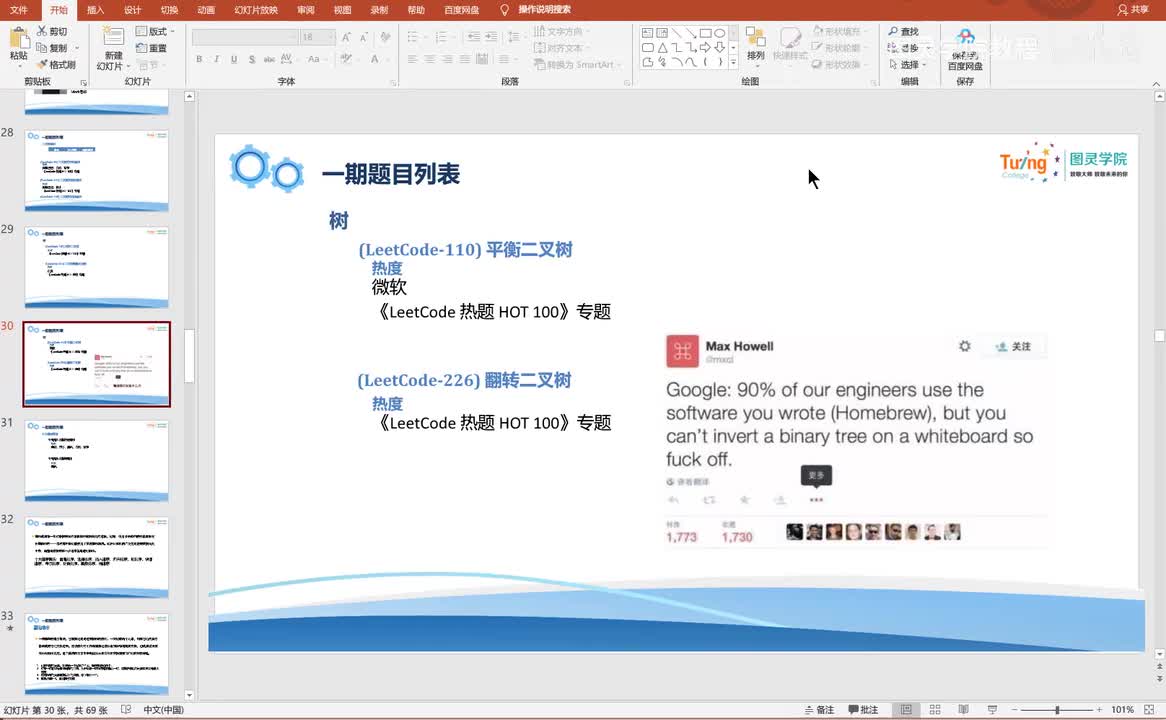Open the File (文件) tab

19,10
